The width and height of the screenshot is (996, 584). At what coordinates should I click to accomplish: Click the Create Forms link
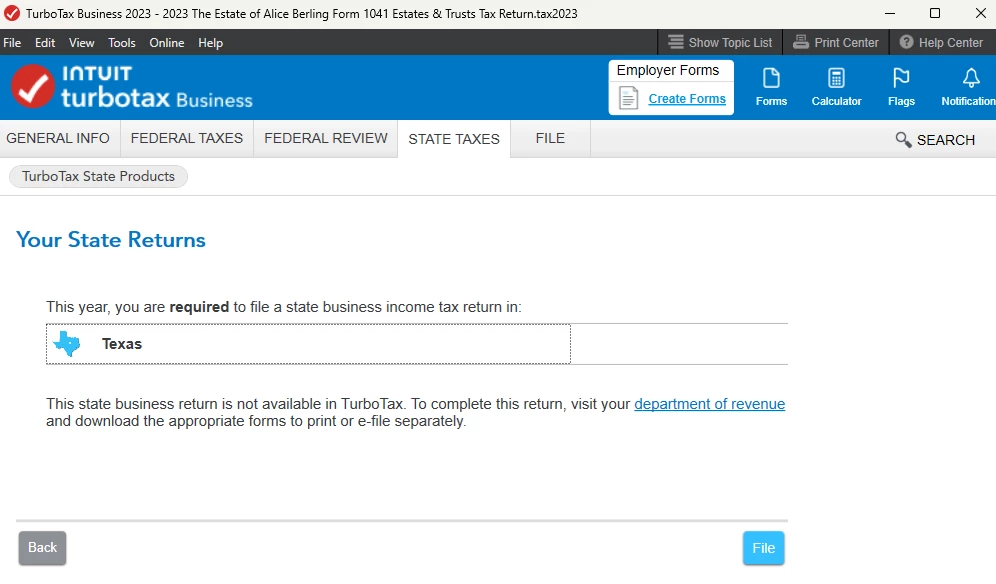point(687,98)
